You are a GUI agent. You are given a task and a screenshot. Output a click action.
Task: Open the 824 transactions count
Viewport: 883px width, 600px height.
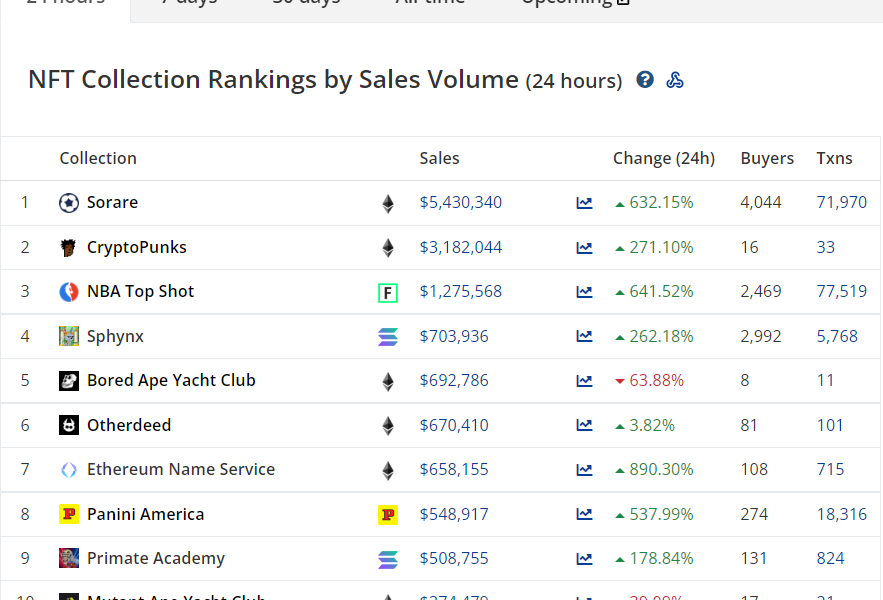[830, 558]
